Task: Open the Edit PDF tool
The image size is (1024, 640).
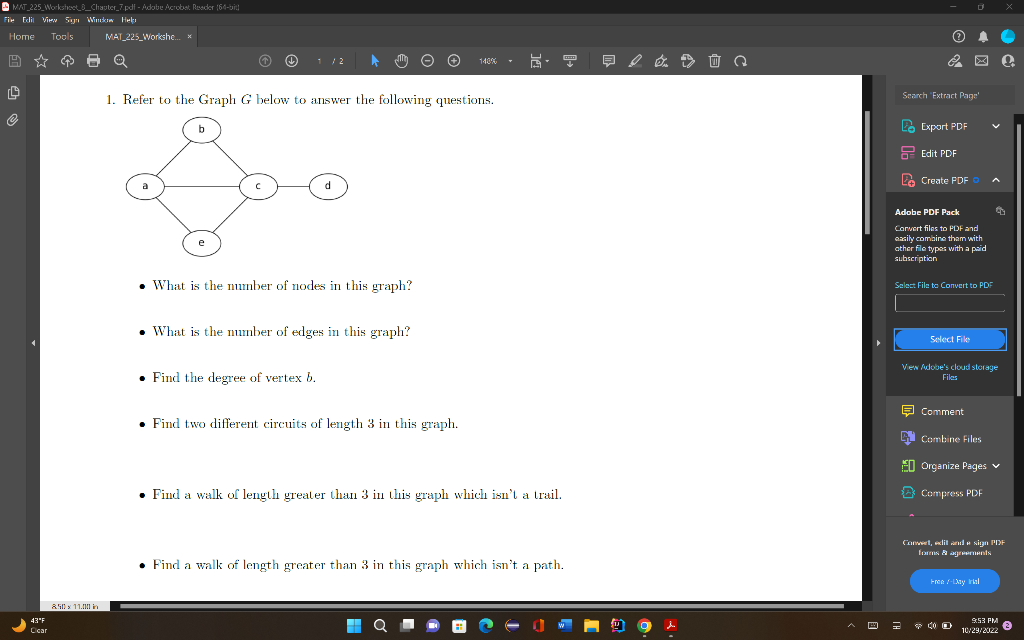Action: coord(938,153)
